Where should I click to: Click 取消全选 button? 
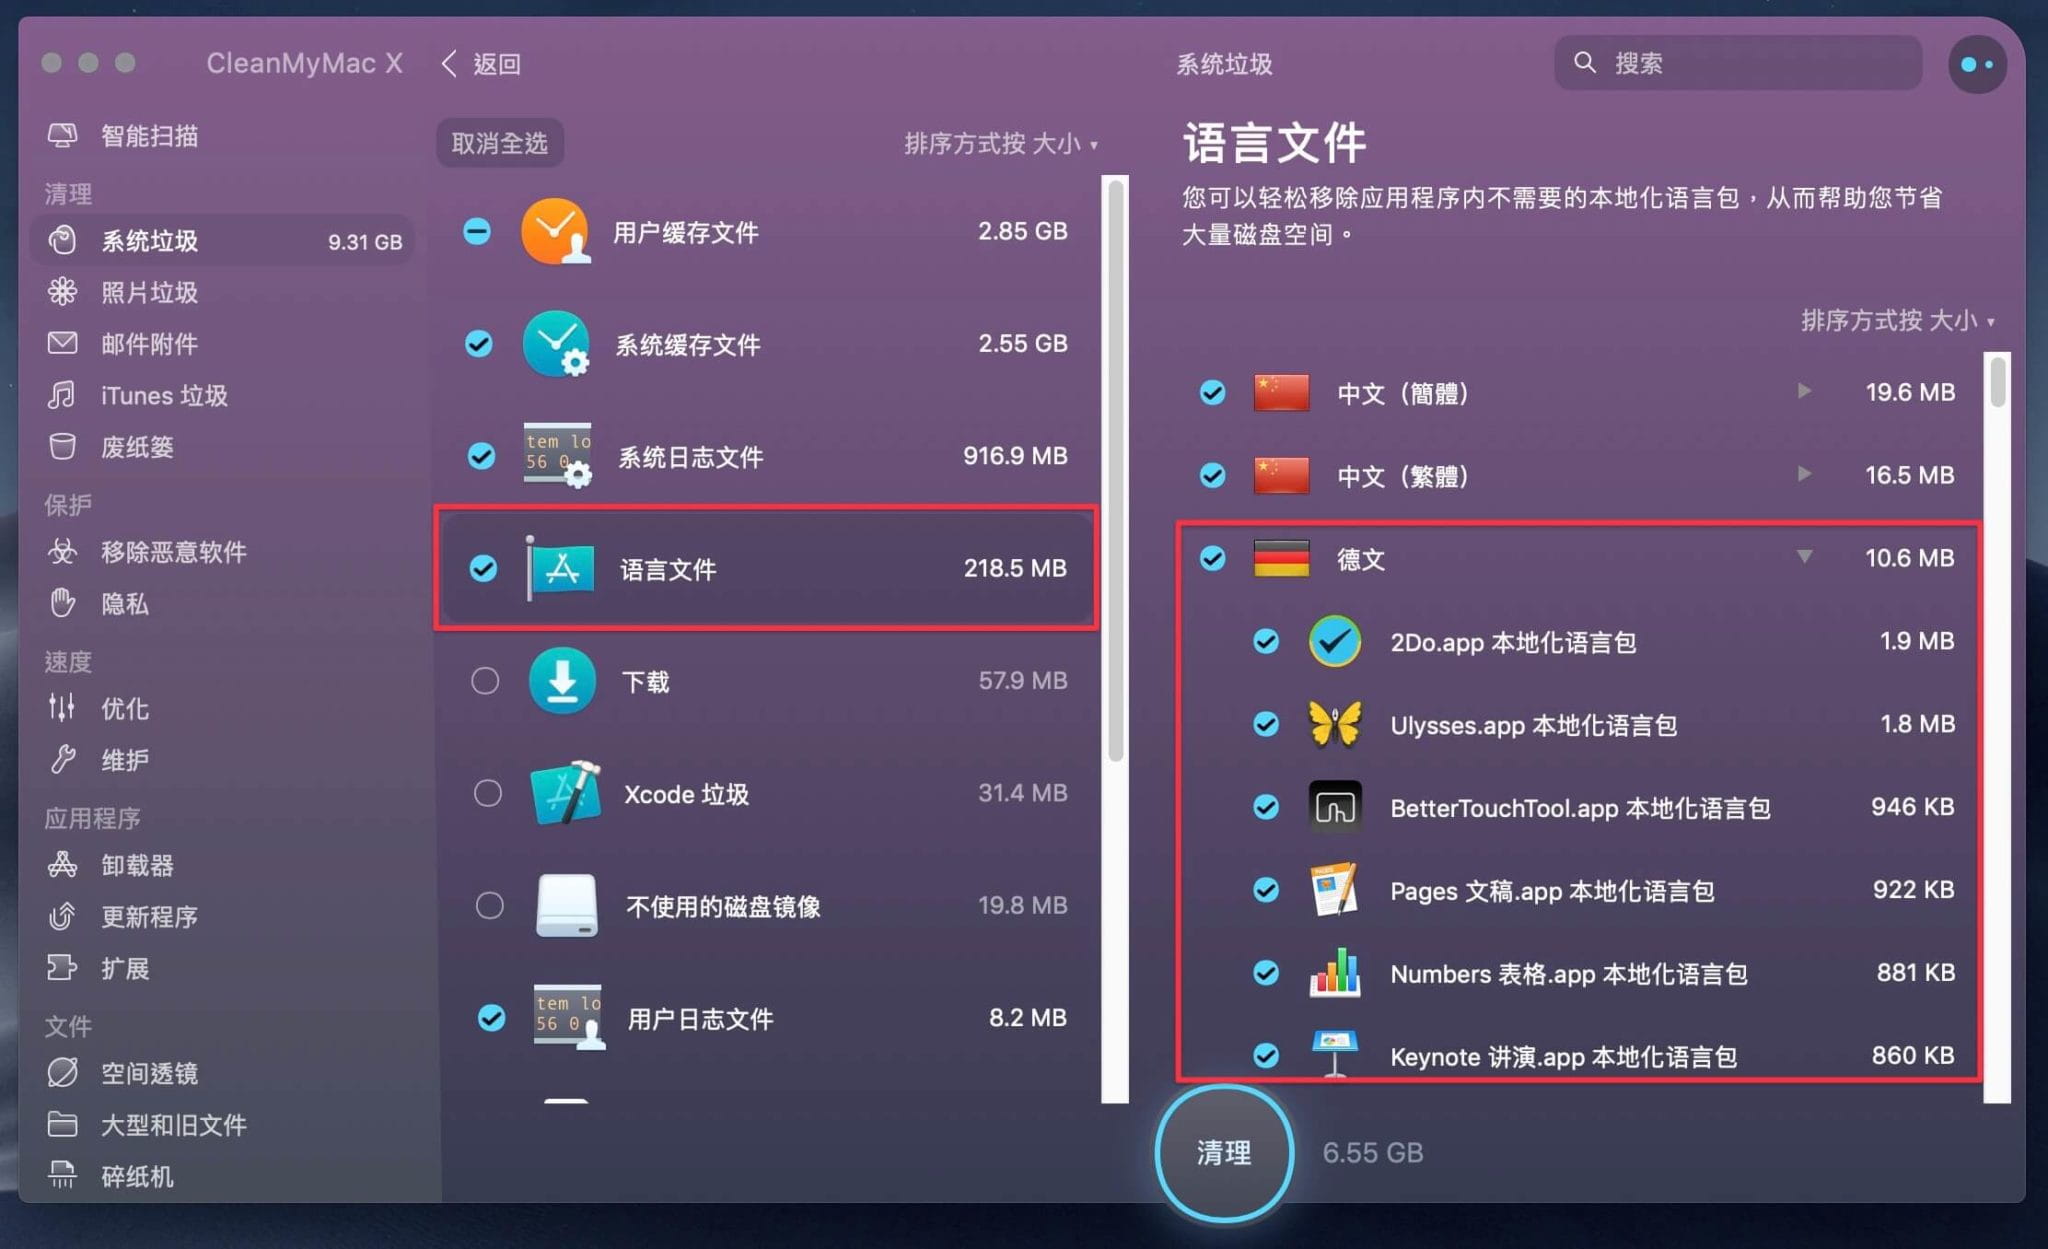(x=497, y=140)
